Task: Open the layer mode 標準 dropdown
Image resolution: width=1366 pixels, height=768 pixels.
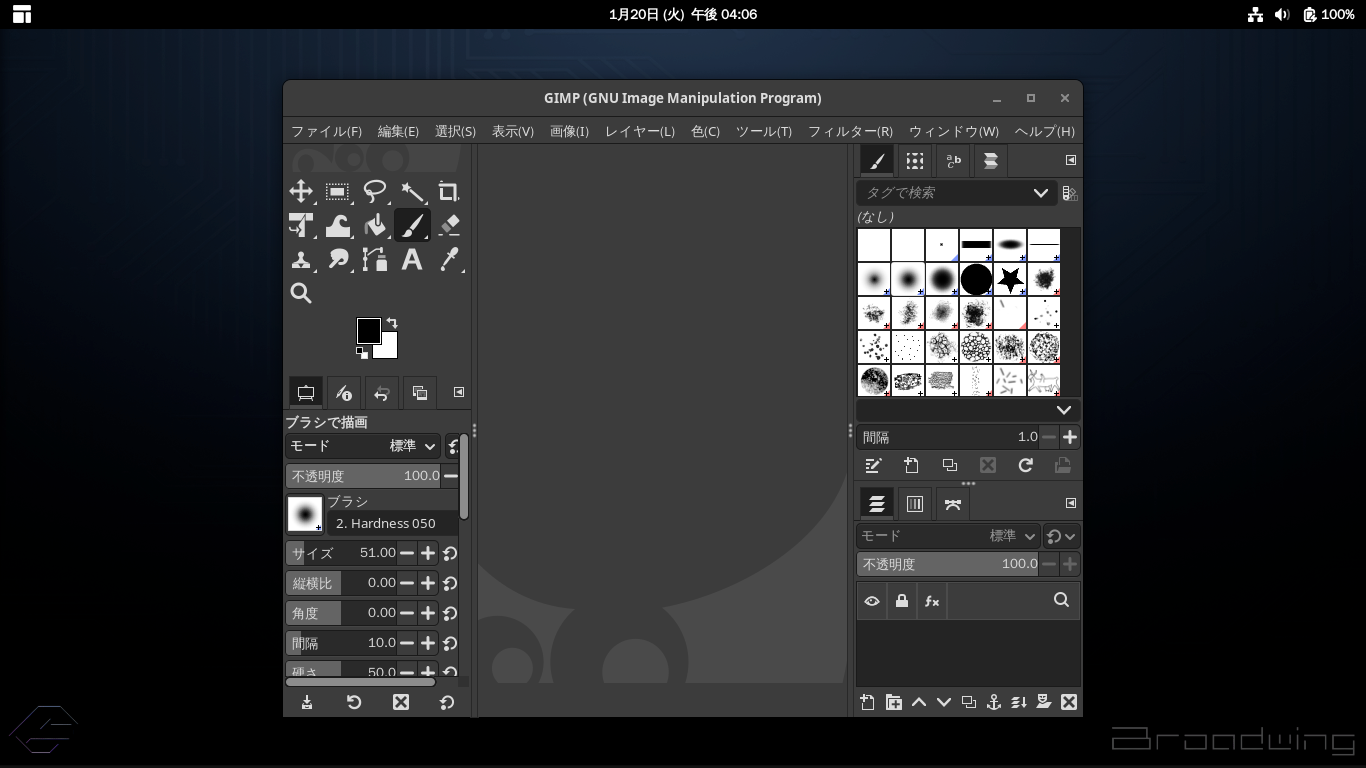Action: pyautogui.click(x=1012, y=536)
